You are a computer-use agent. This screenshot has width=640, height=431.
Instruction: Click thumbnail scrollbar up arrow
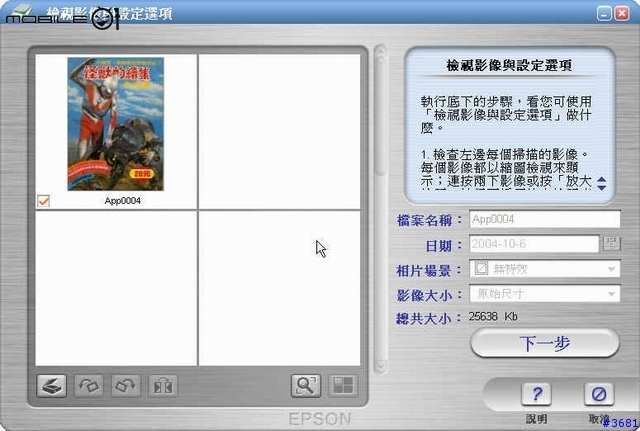click(380, 51)
